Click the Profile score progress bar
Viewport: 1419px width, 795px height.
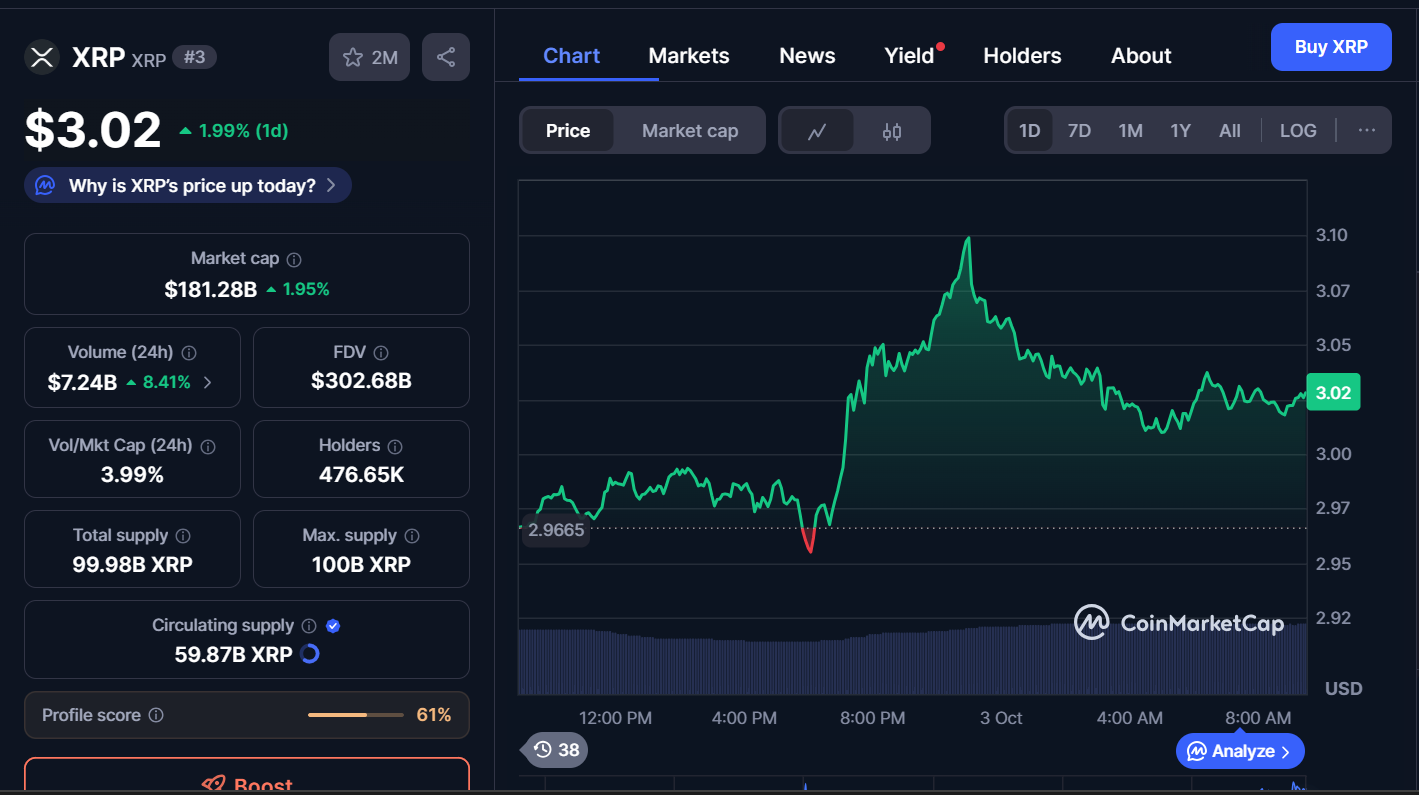coord(351,715)
